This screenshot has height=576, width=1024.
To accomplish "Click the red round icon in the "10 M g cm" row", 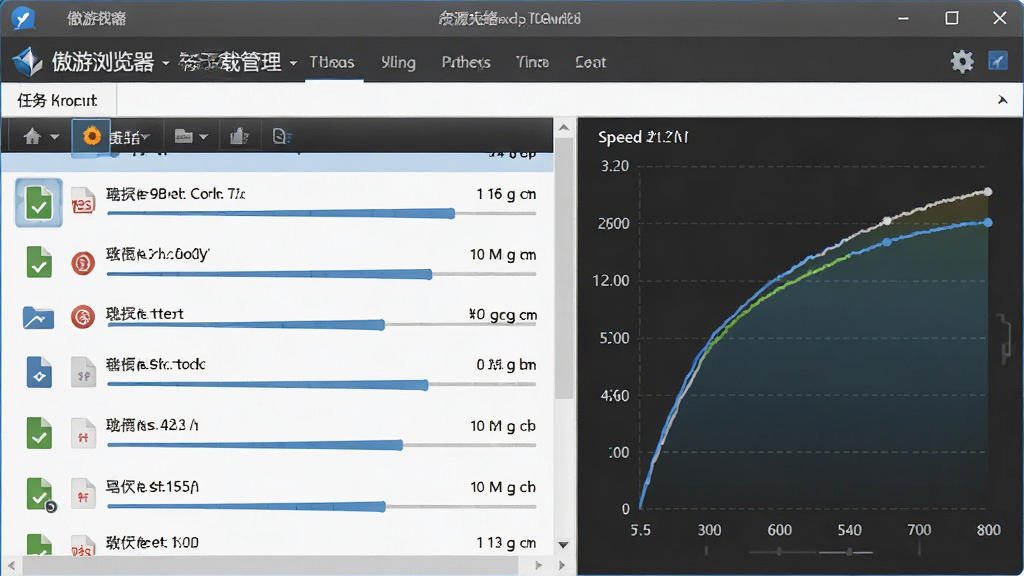I will click(83, 263).
